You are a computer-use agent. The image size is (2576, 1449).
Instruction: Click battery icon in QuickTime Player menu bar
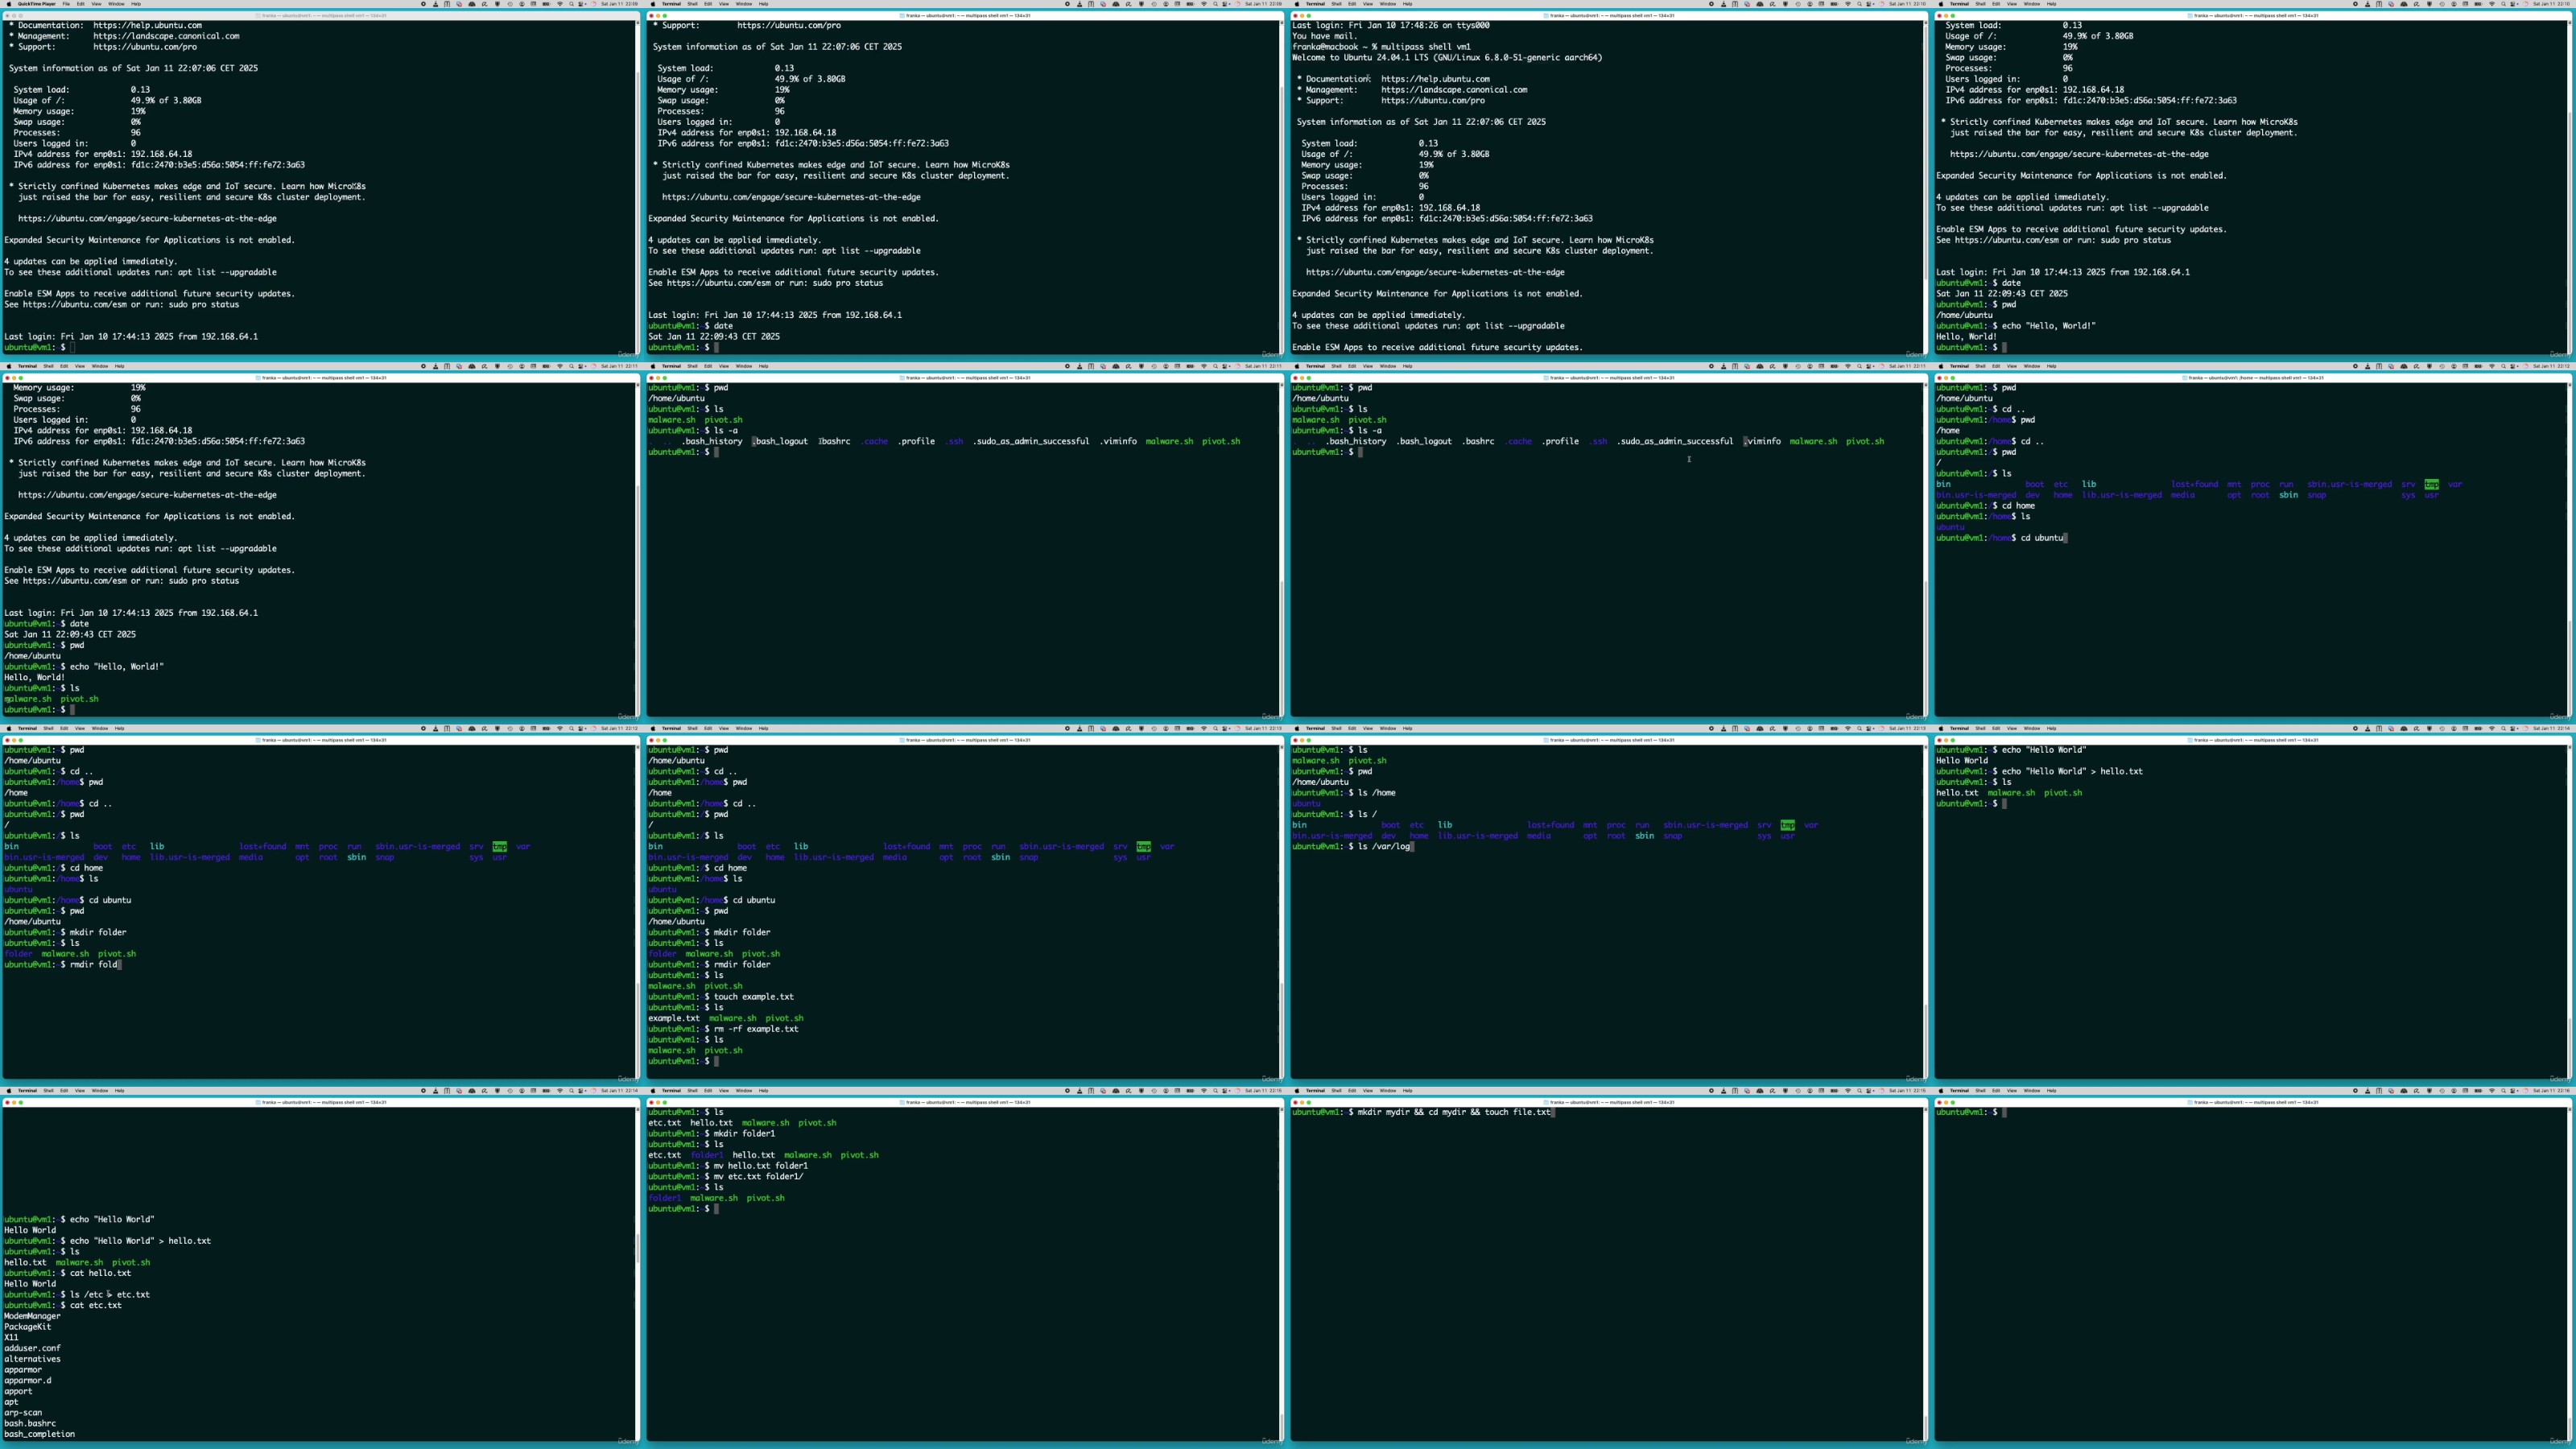(547, 4)
